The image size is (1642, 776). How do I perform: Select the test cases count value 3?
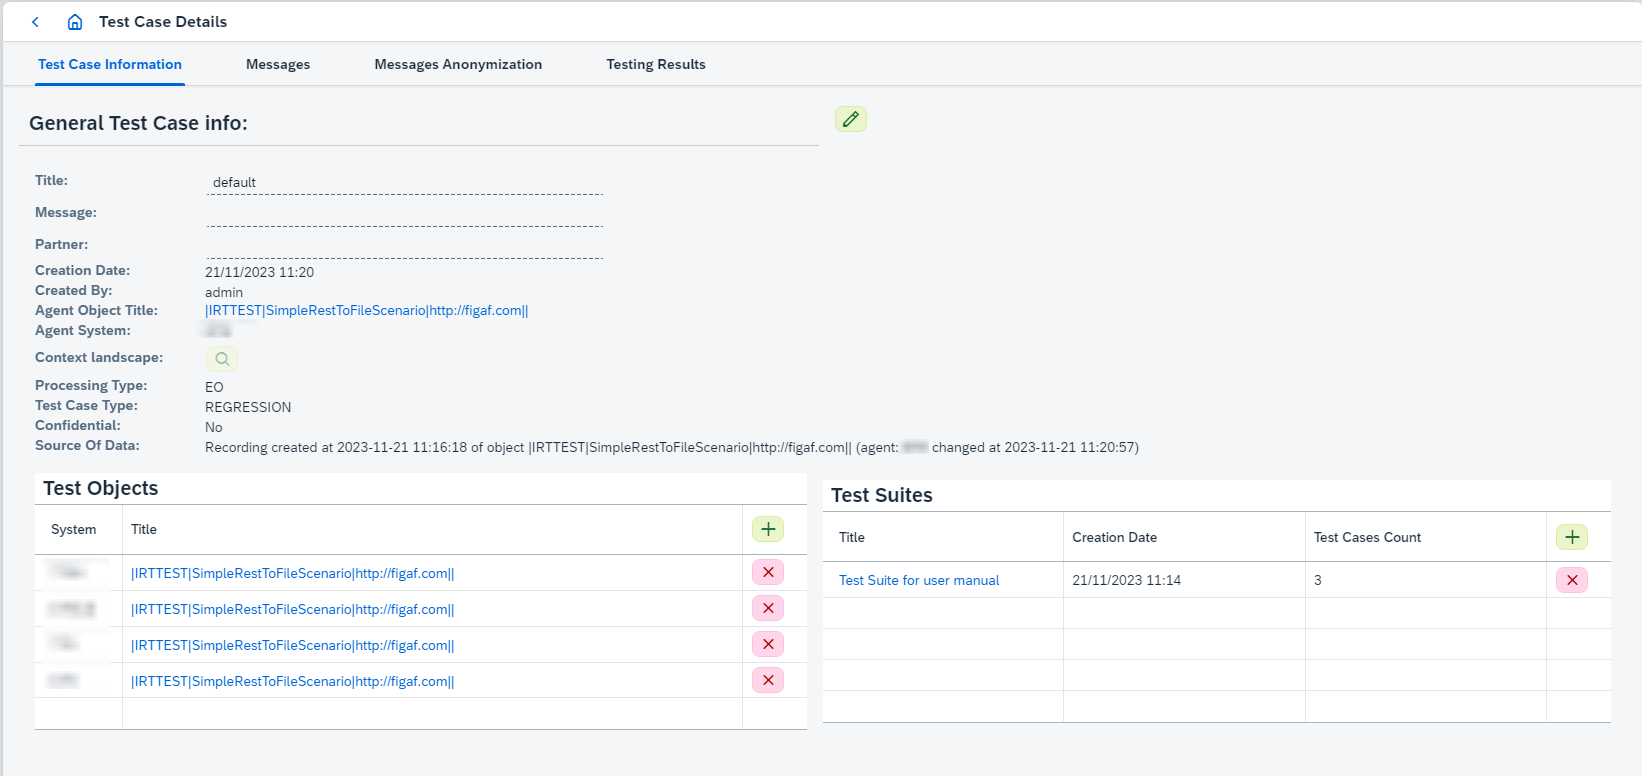1318,580
